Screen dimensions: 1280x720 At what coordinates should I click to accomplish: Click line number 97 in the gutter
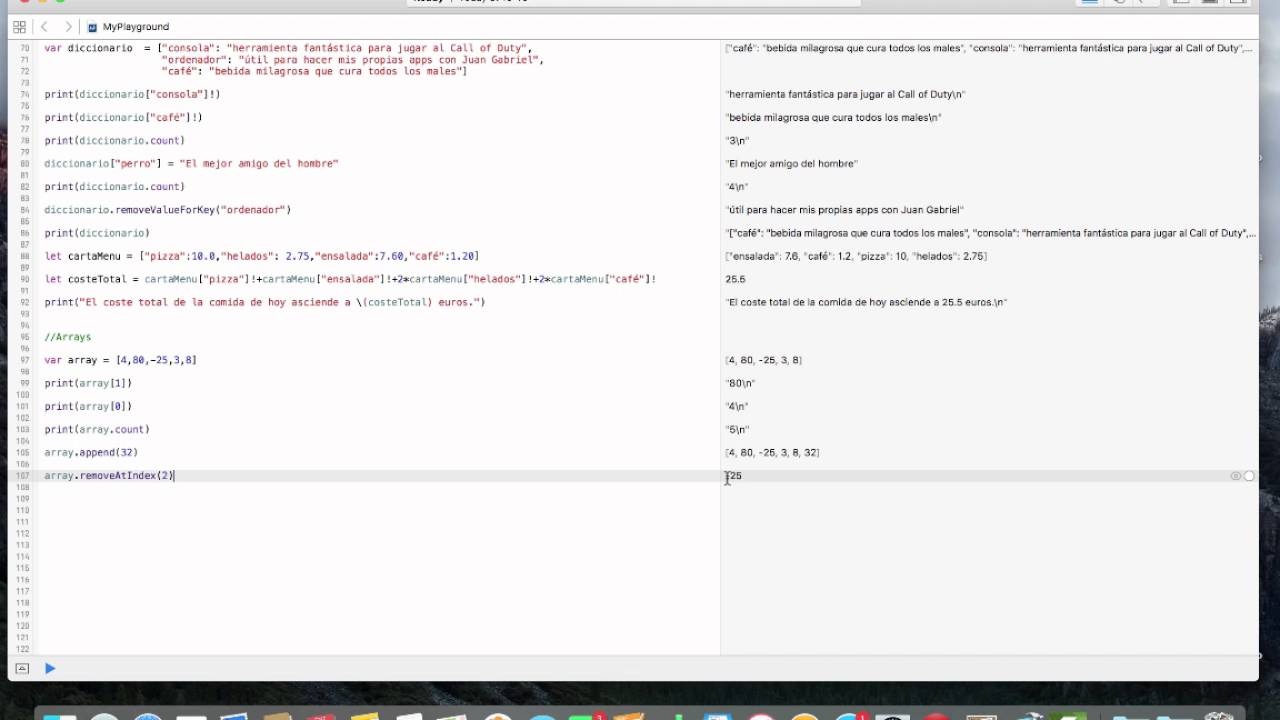click(x=25, y=360)
